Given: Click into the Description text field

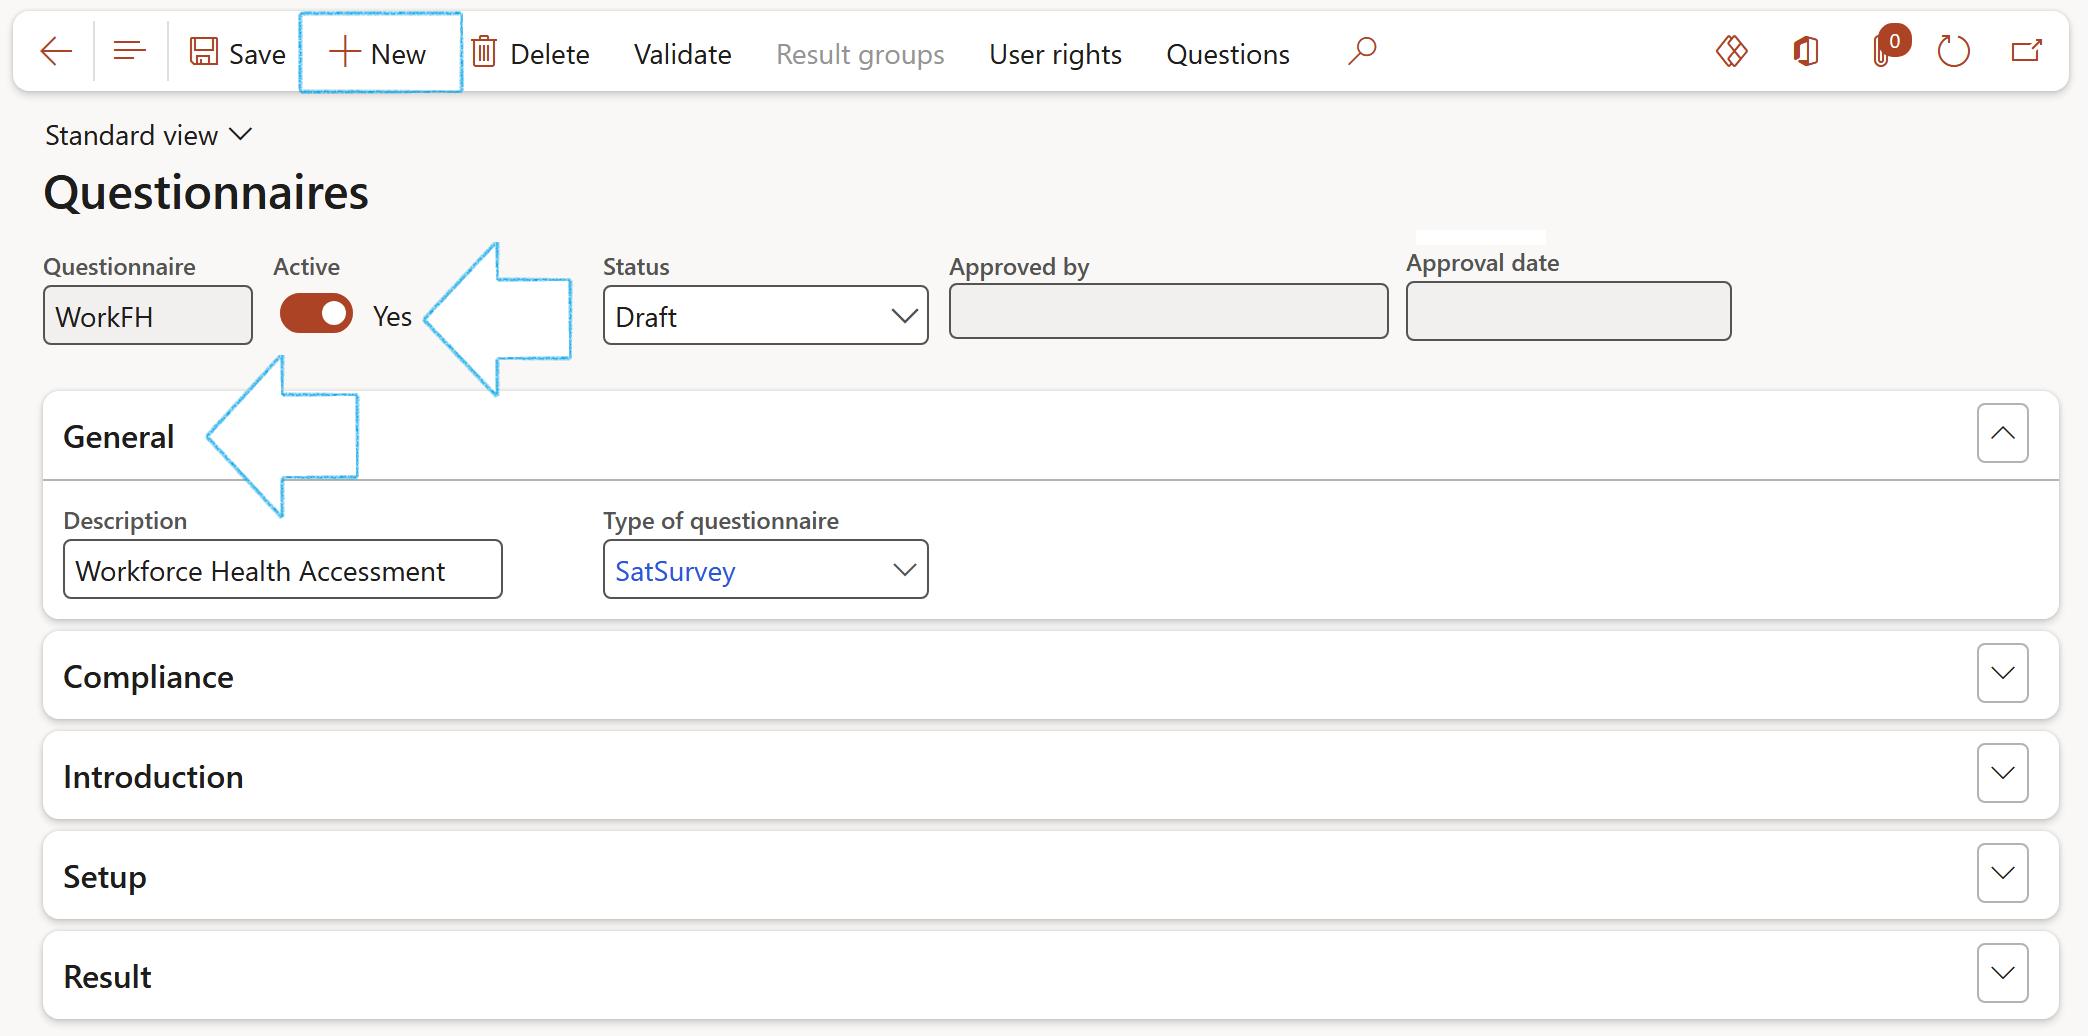Looking at the screenshot, I should coord(282,571).
